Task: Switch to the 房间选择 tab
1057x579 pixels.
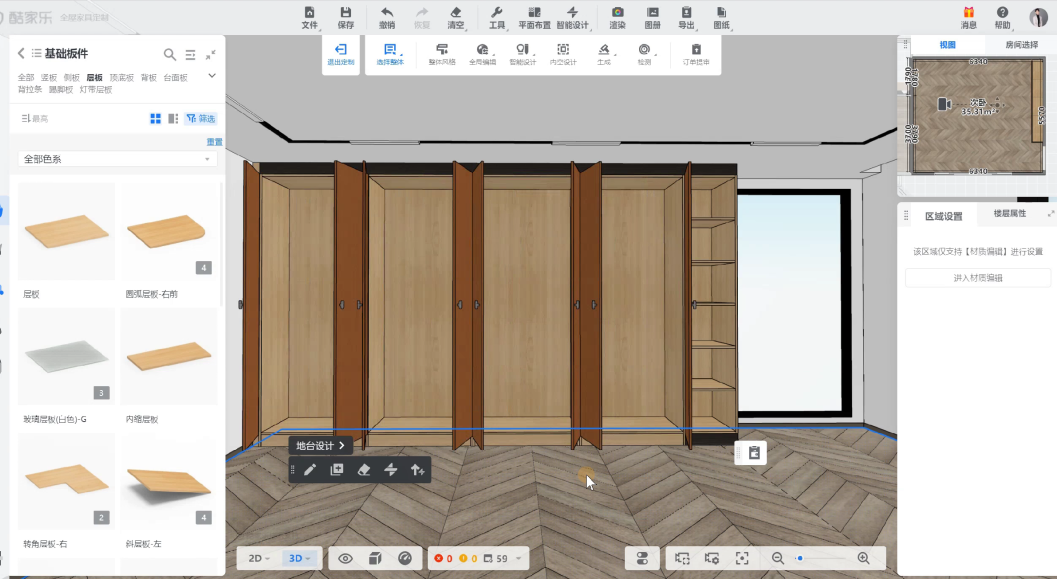Action: (1021, 45)
